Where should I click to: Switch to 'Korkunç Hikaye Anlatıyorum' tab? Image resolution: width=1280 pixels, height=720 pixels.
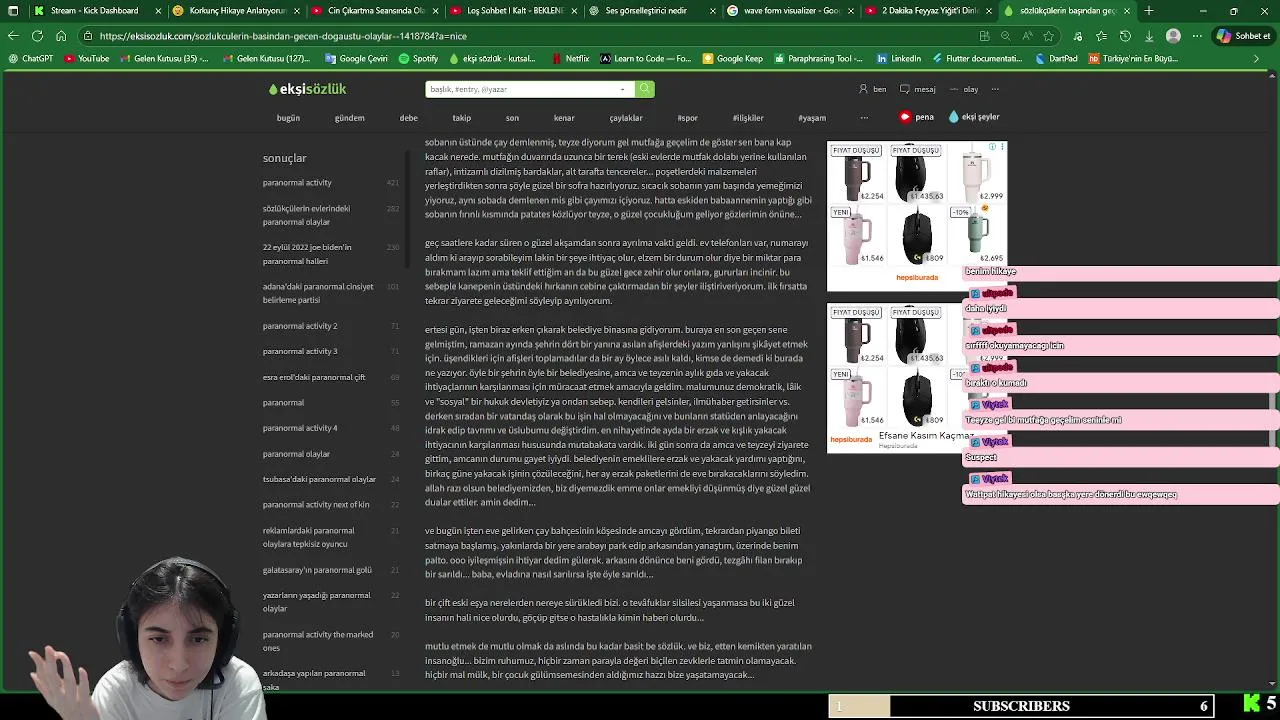pyautogui.click(x=236, y=11)
